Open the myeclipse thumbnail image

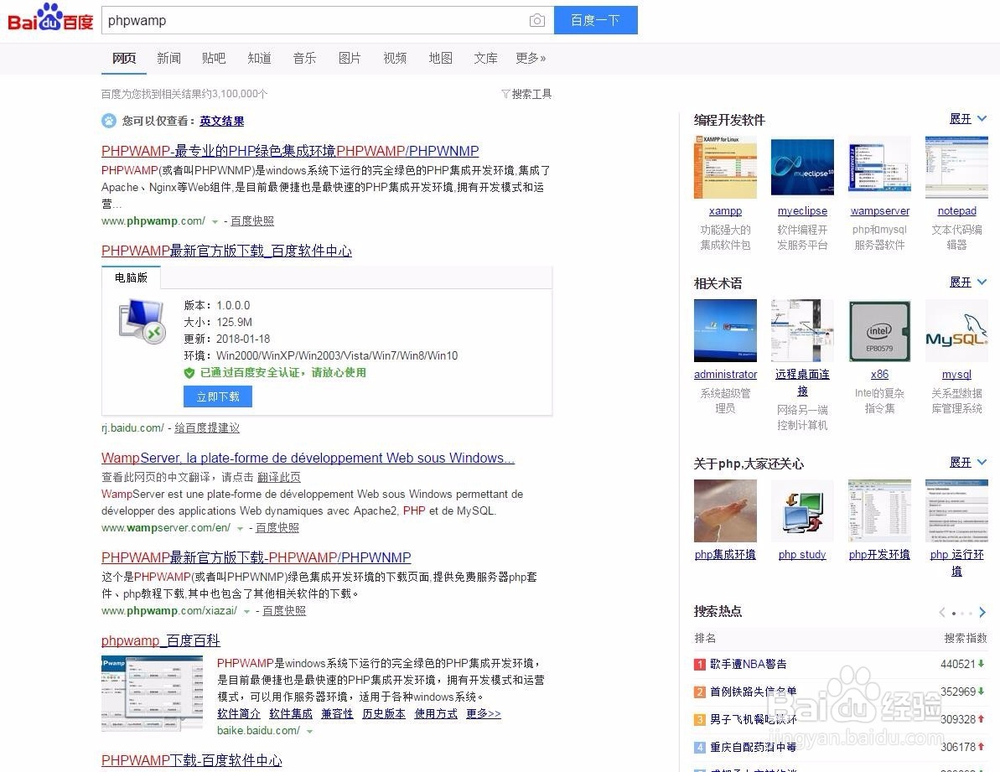[x=802, y=167]
